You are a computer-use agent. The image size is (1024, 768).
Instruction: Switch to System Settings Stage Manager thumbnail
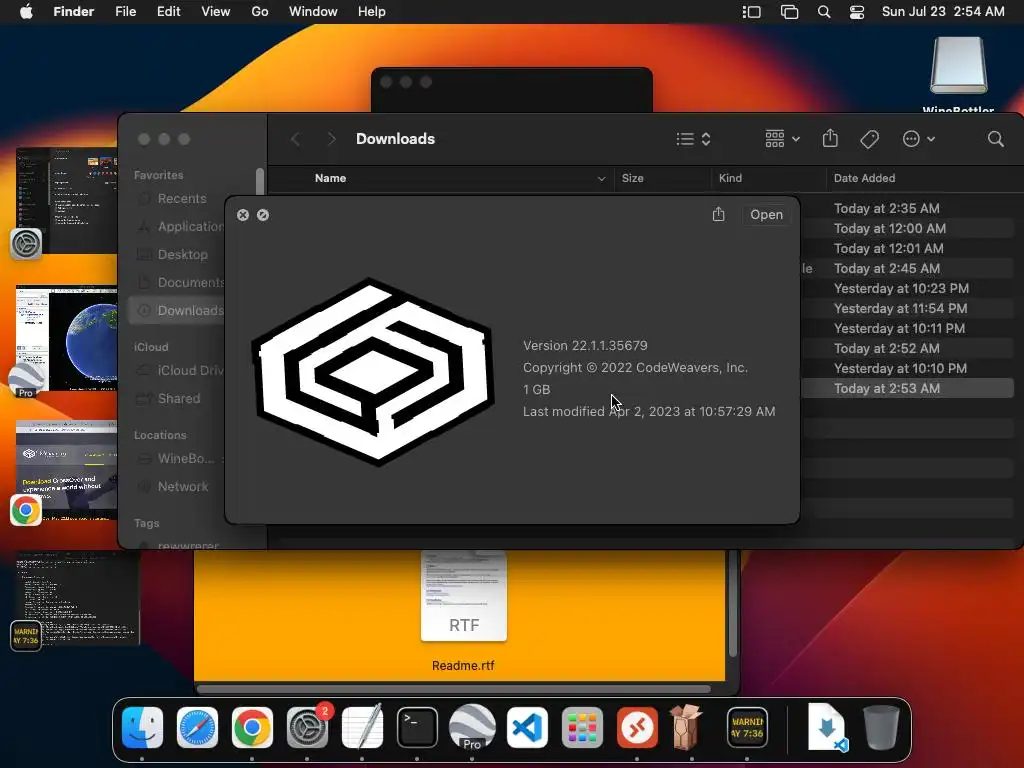pos(67,201)
